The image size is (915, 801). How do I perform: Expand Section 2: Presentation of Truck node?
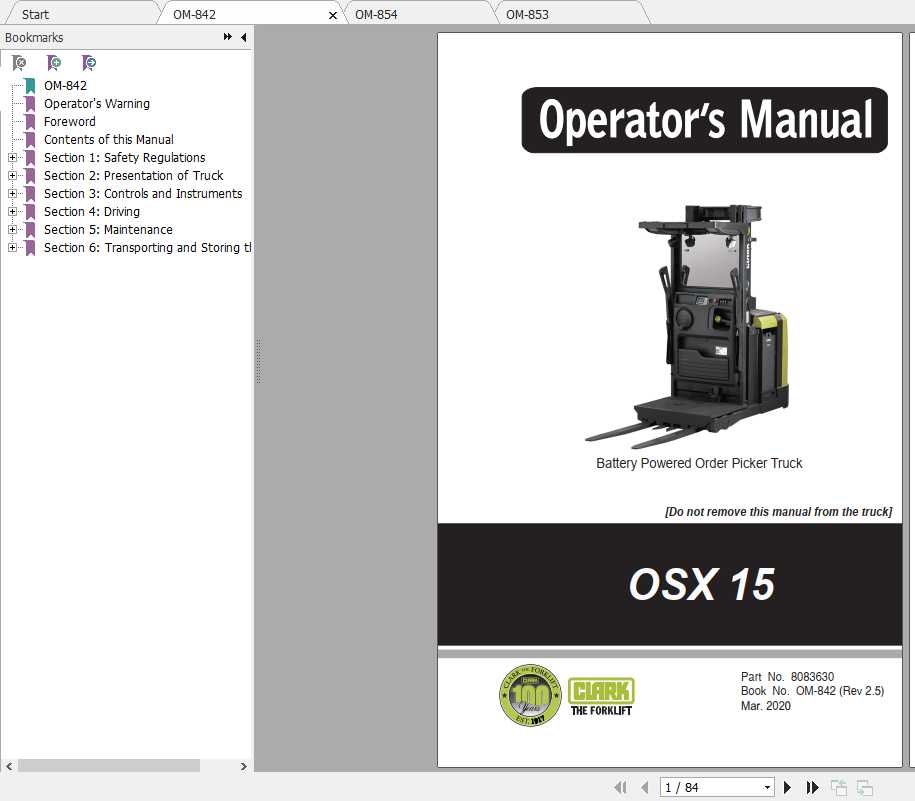pos(12,176)
